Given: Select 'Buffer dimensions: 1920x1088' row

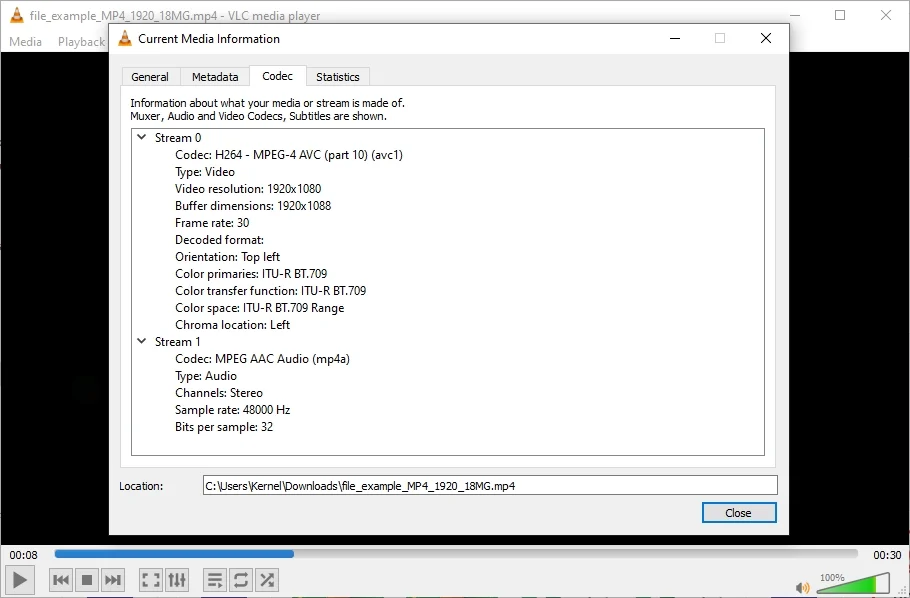Looking at the screenshot, I should point(253,206).
